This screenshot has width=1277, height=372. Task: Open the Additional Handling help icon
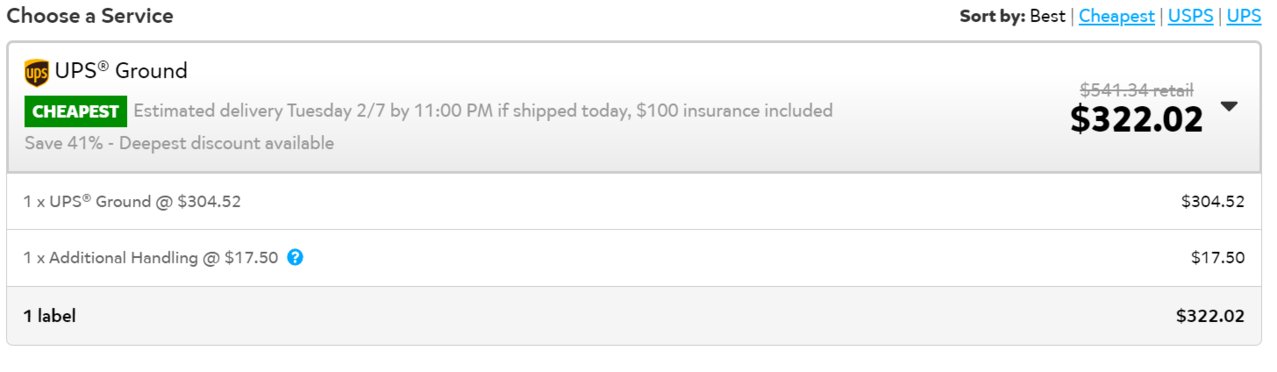tap(295, 257)
